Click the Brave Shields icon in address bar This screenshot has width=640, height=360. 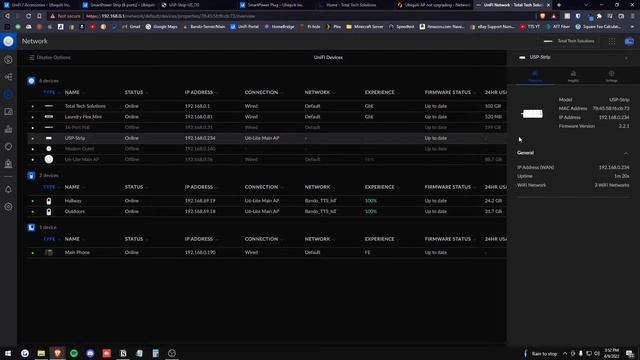click(542, 16)
